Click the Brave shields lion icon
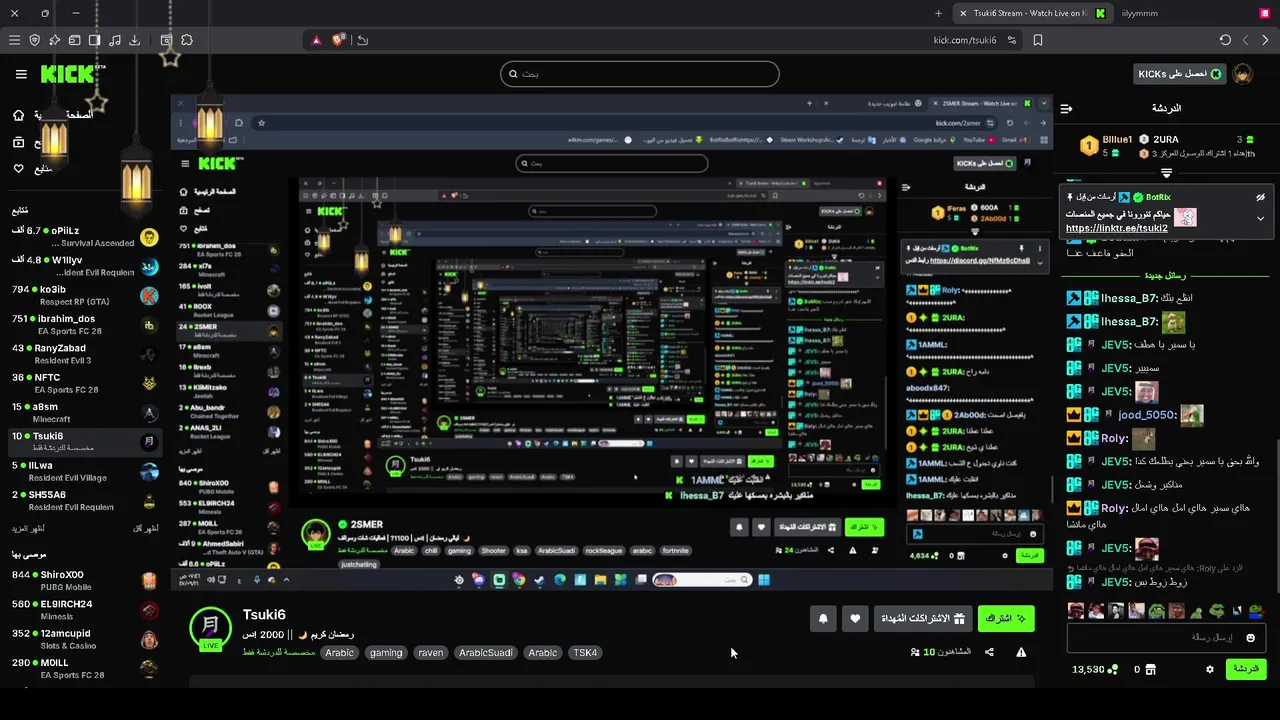The height and width of the screenshot is (720, 1280). pyautogui.click(x=339, y=40)
